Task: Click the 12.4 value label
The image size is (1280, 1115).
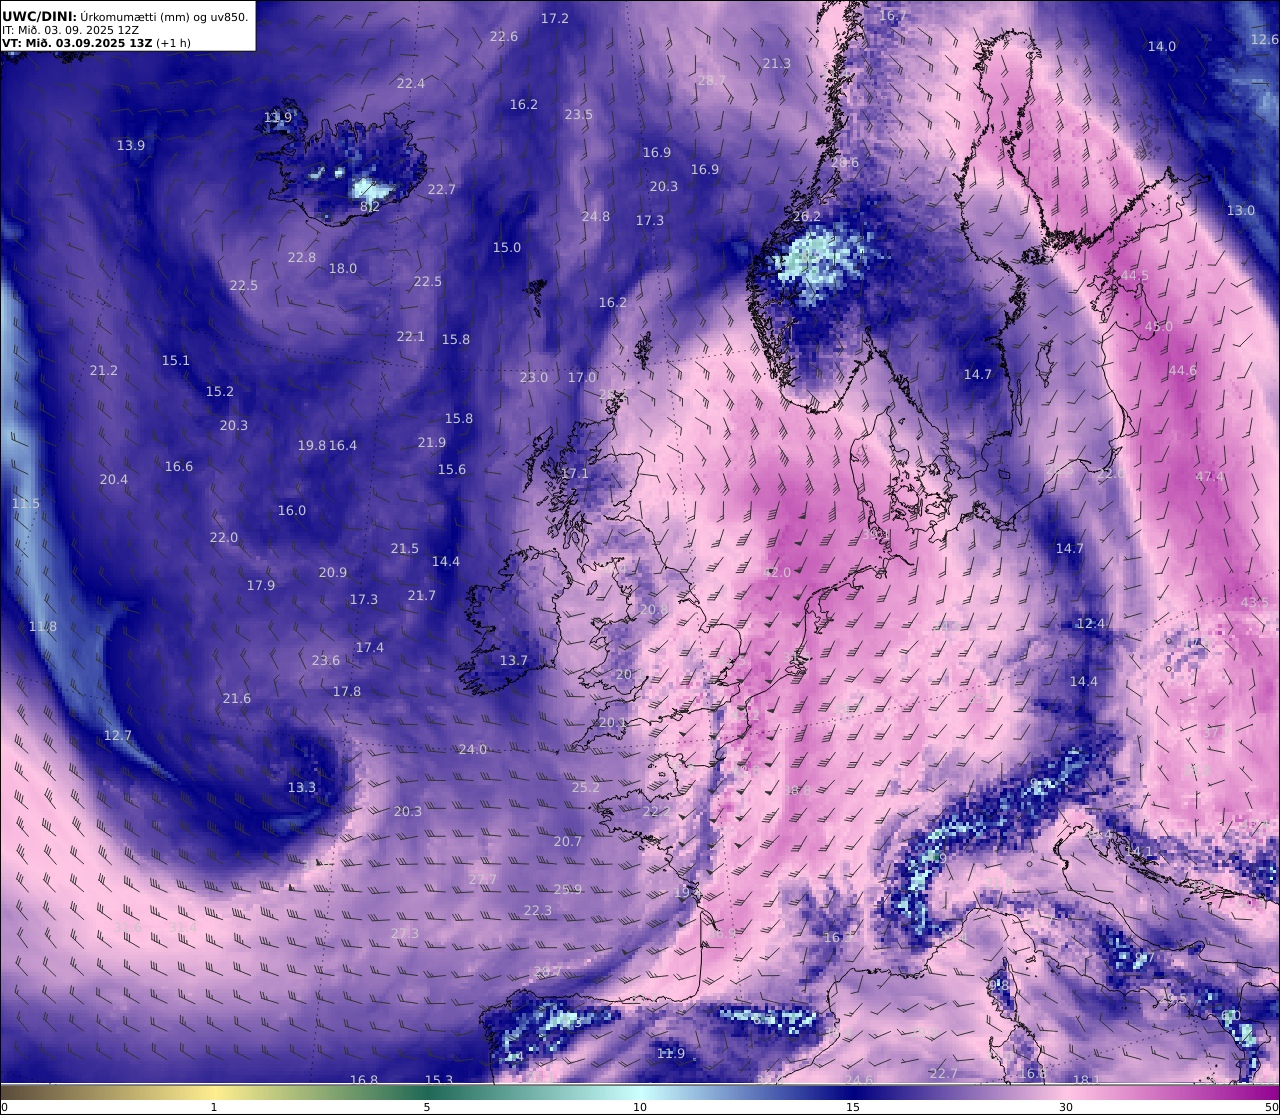Action: 1091,623
